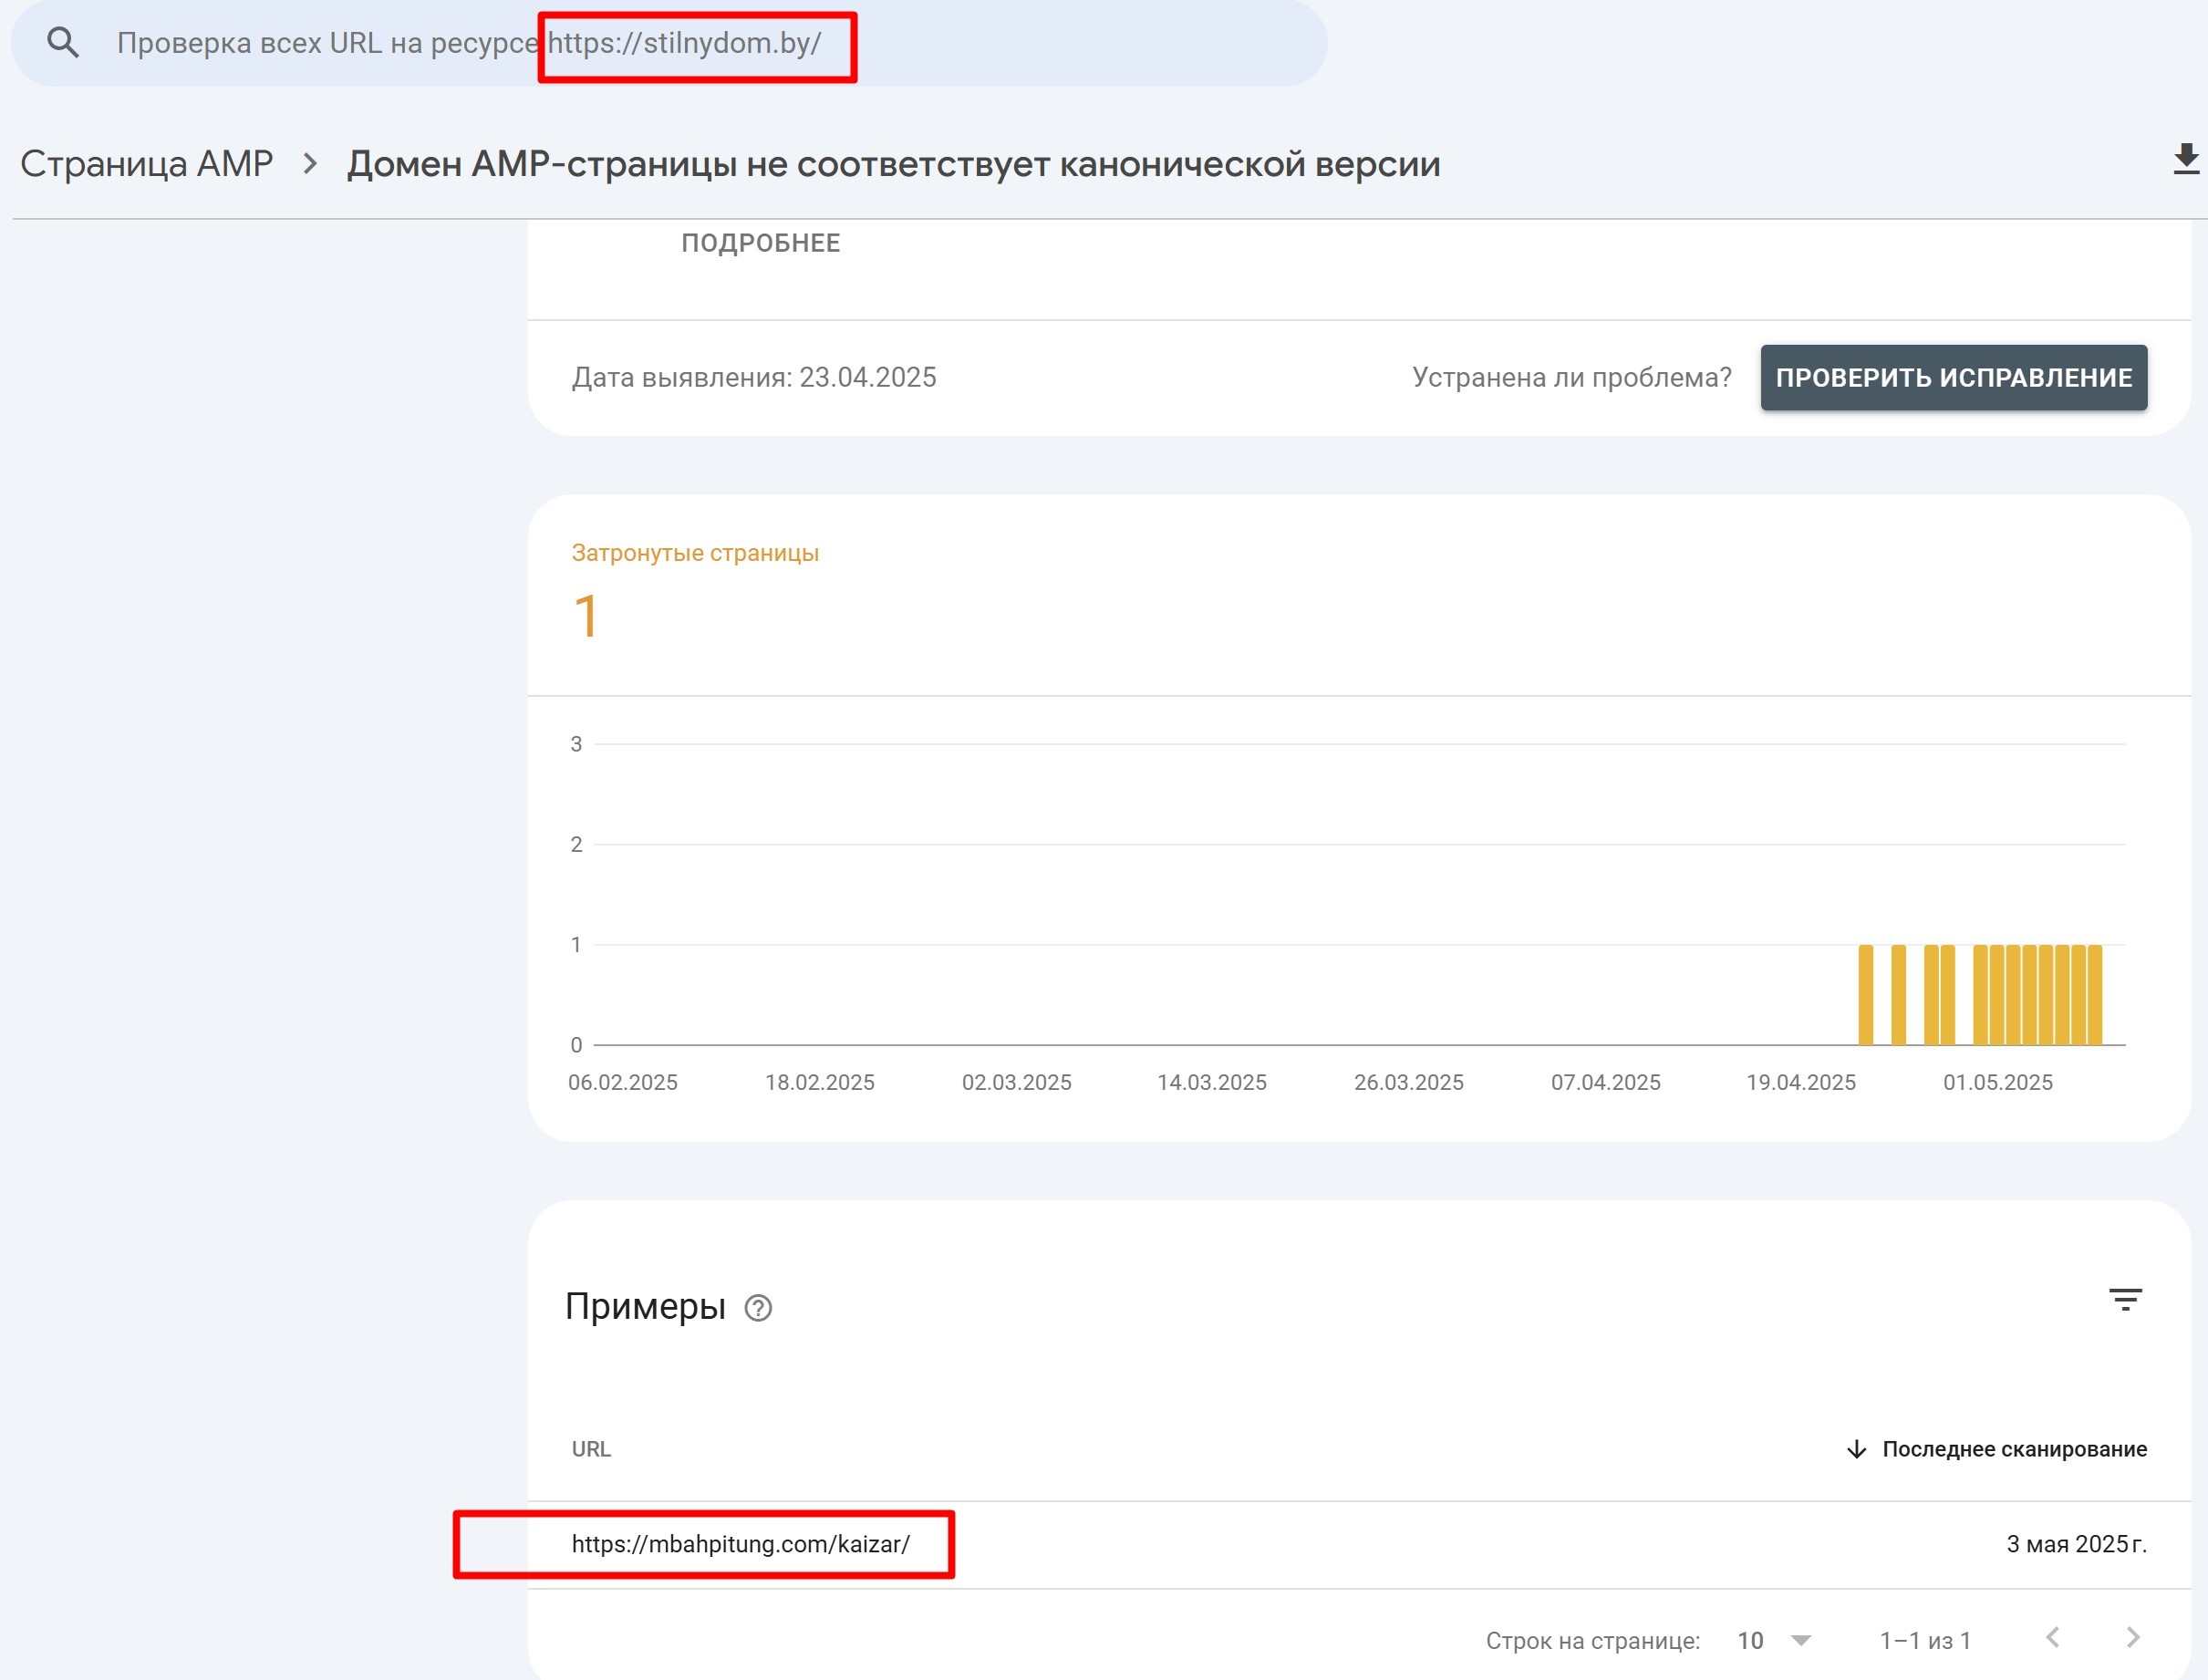Go to previous page of results
Screen dimensions: 2208x1680
[x=2053, y=1638]
